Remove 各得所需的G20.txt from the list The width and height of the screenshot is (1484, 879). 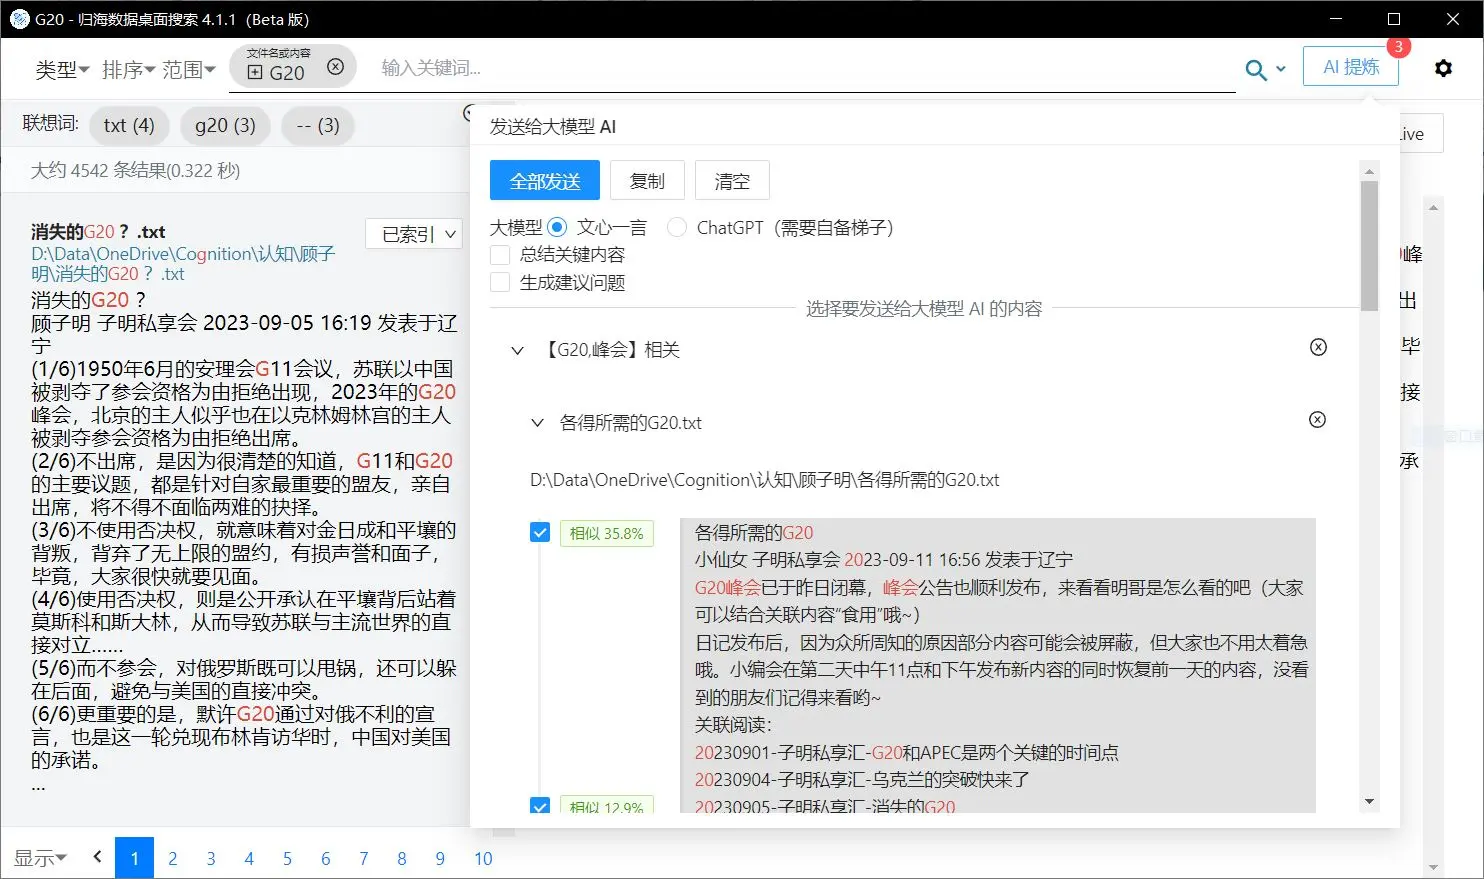pyautogui.click(x=1317, y=420)
